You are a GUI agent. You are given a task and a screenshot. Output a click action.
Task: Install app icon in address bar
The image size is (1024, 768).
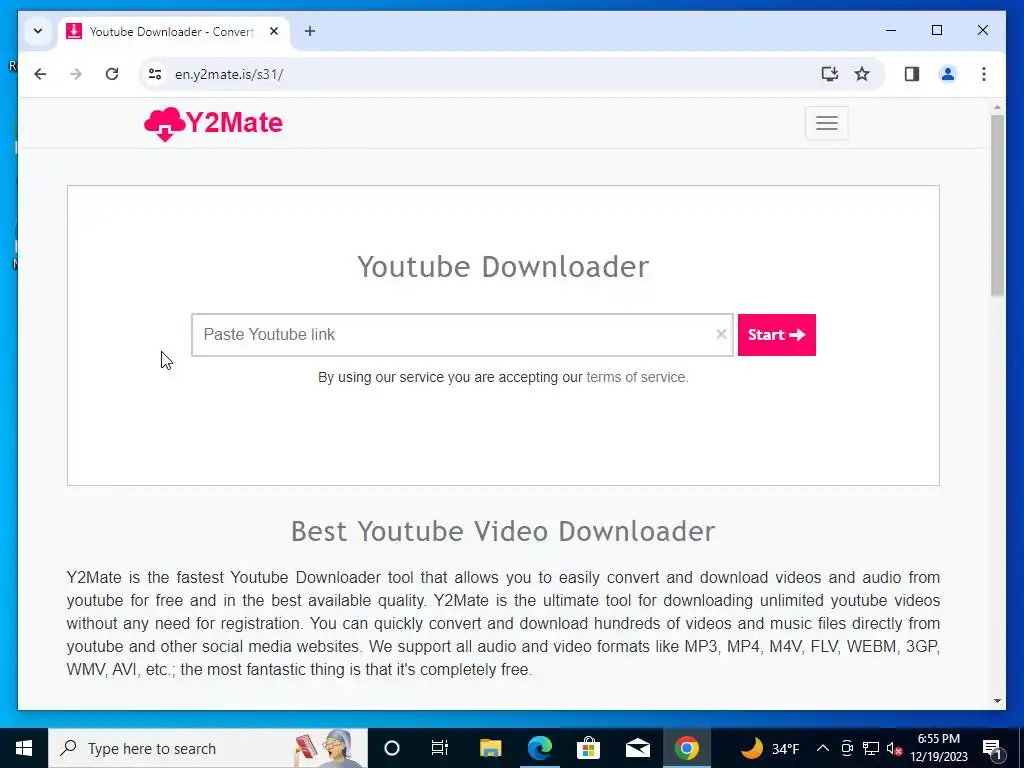[829, 74]
